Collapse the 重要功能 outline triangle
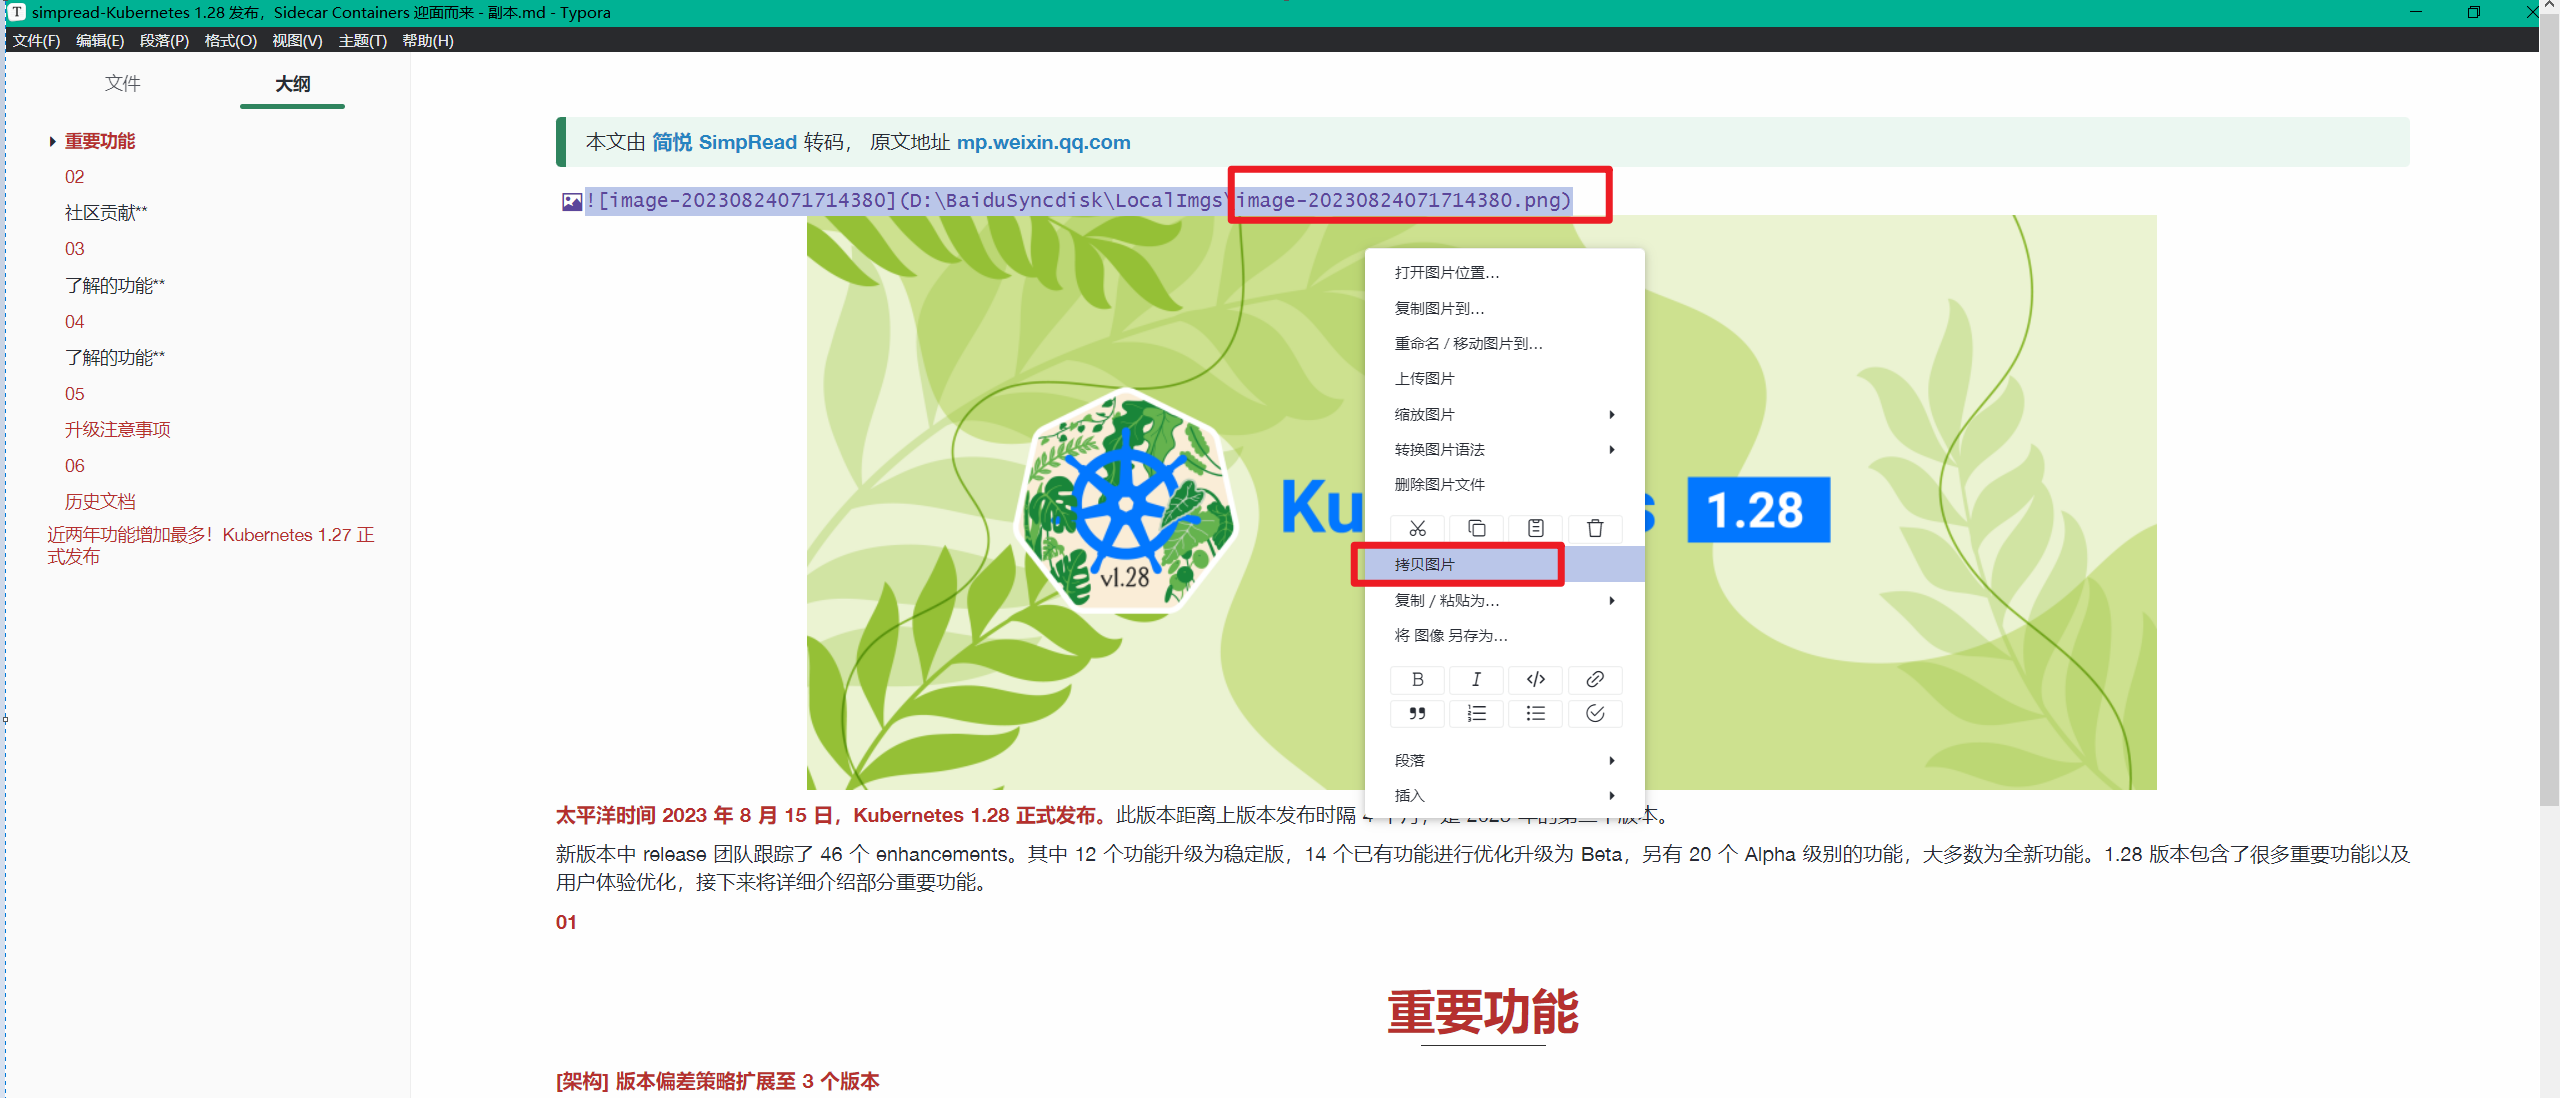 tap(52, 142)
